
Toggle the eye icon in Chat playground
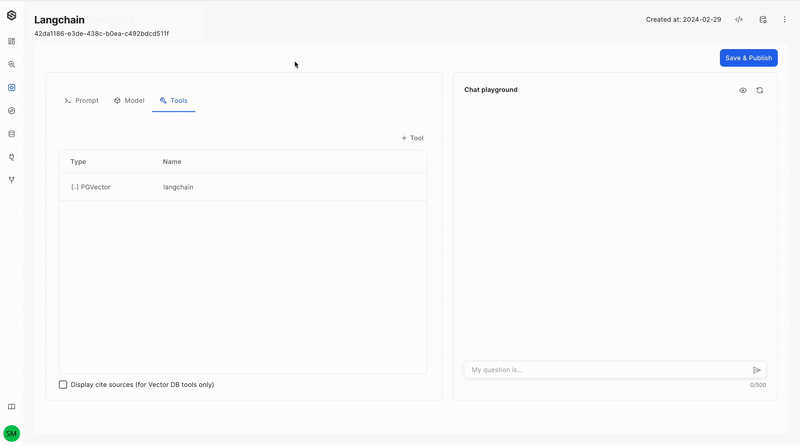(743, 90)
